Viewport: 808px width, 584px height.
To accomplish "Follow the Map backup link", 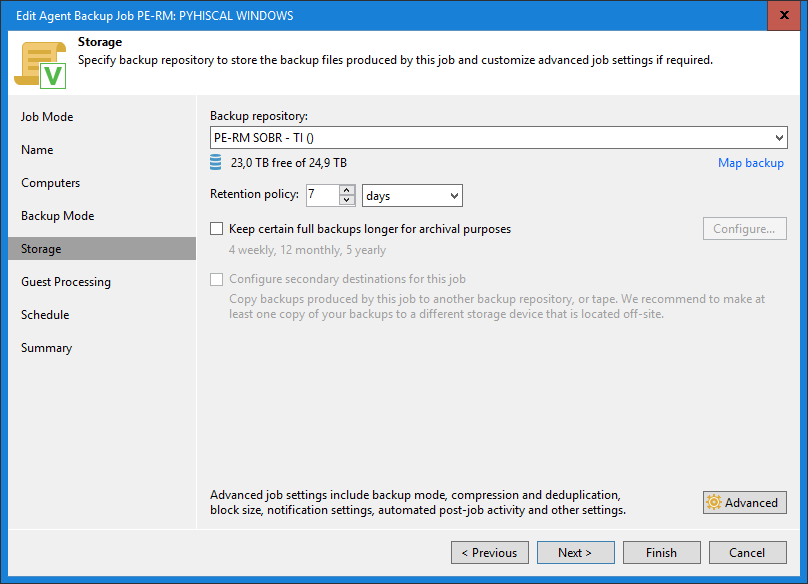I will click(x=751, y=163).
